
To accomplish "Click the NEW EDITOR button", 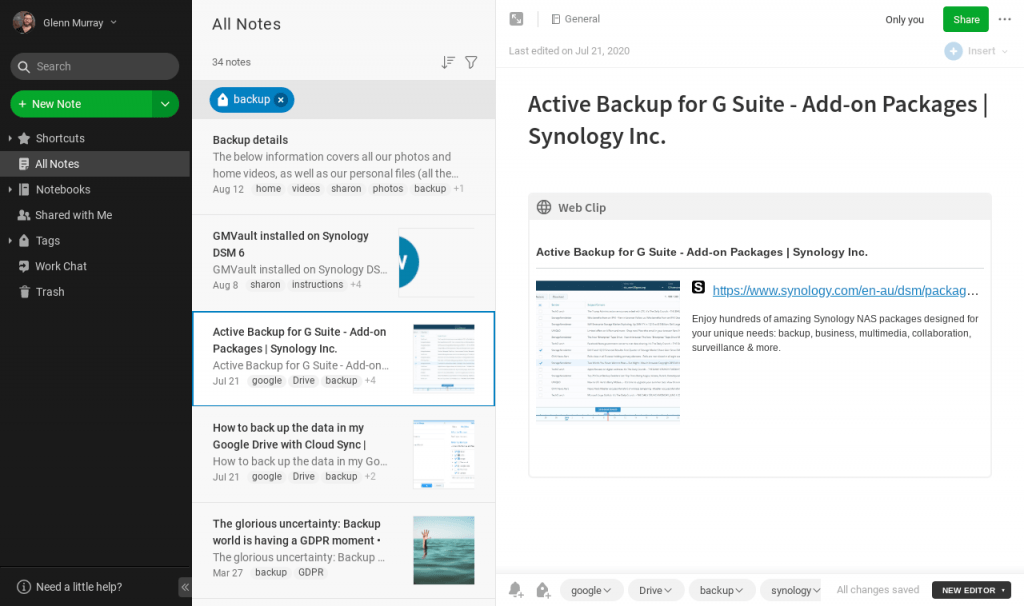I will pos(971,590).
